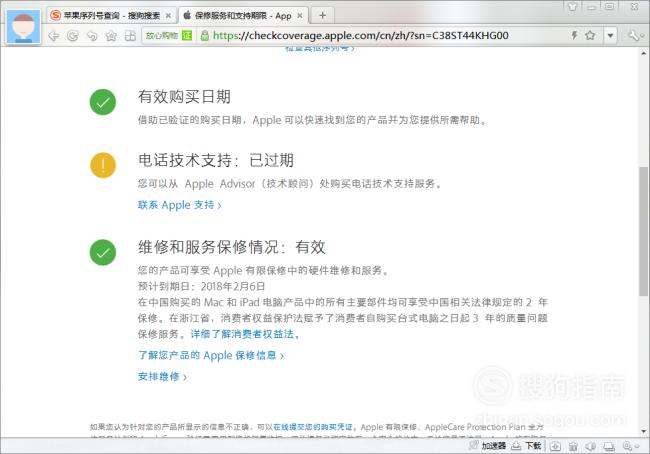
Task: Click green checkmark beside 维修和服务保修情况
Action: point(103,252)
